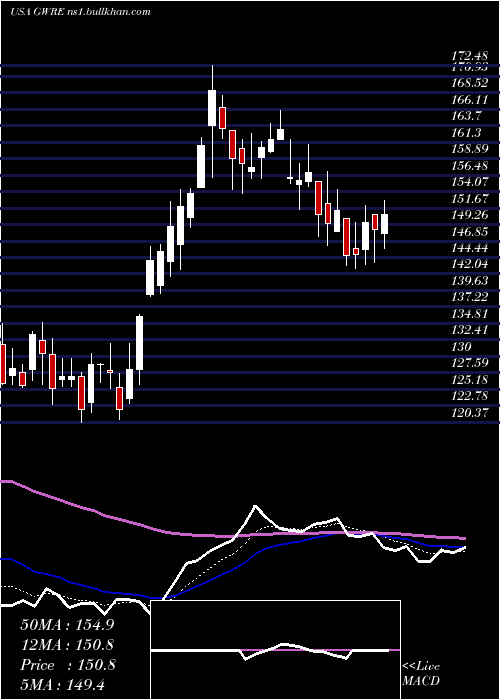Screen dimensions: 500x700
Task: Click the 163.7 price level label
Action: [x=467, y=116]
